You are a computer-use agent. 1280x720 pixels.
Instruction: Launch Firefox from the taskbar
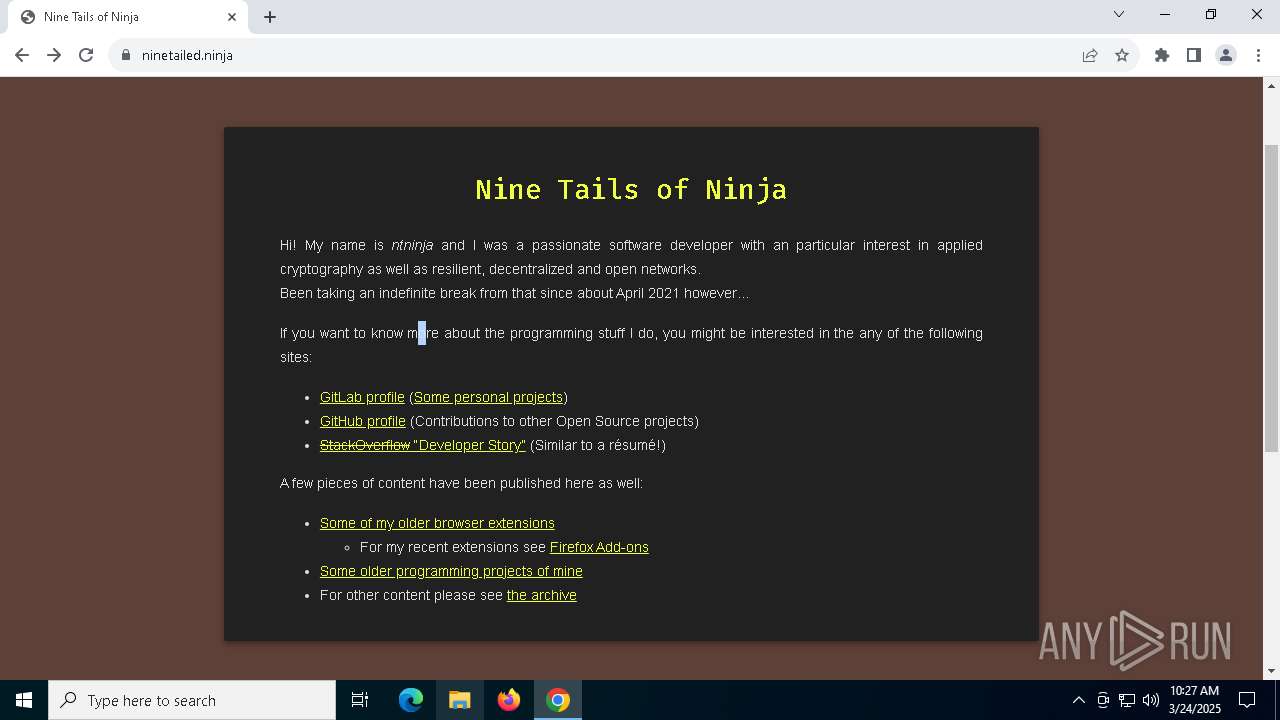tap(509, 700)
